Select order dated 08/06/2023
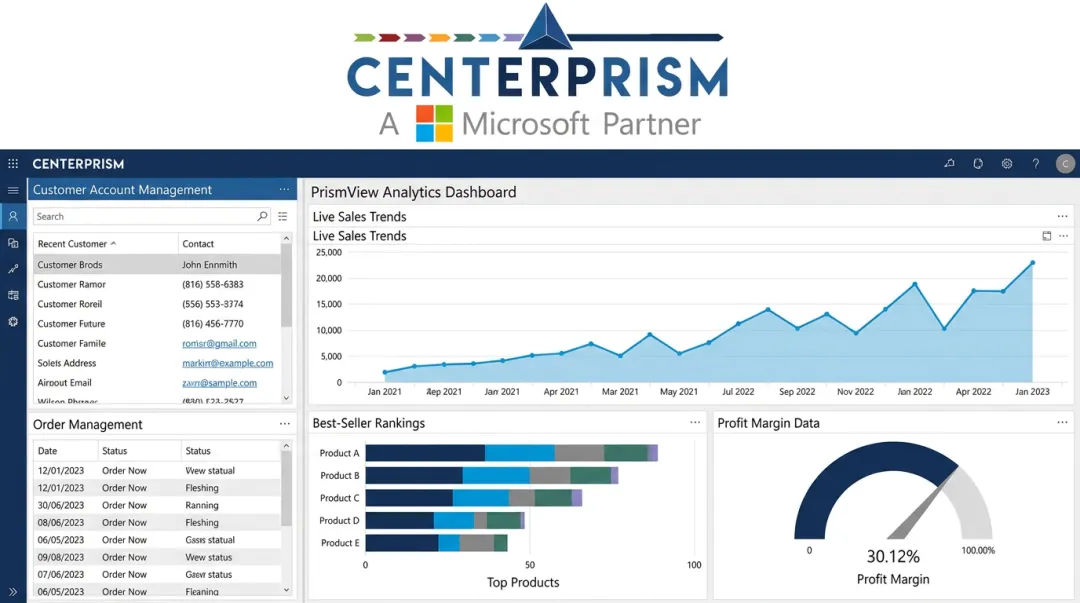Image resolution: width=1080 pixels, height=603 pixels. tap(157, 522)
